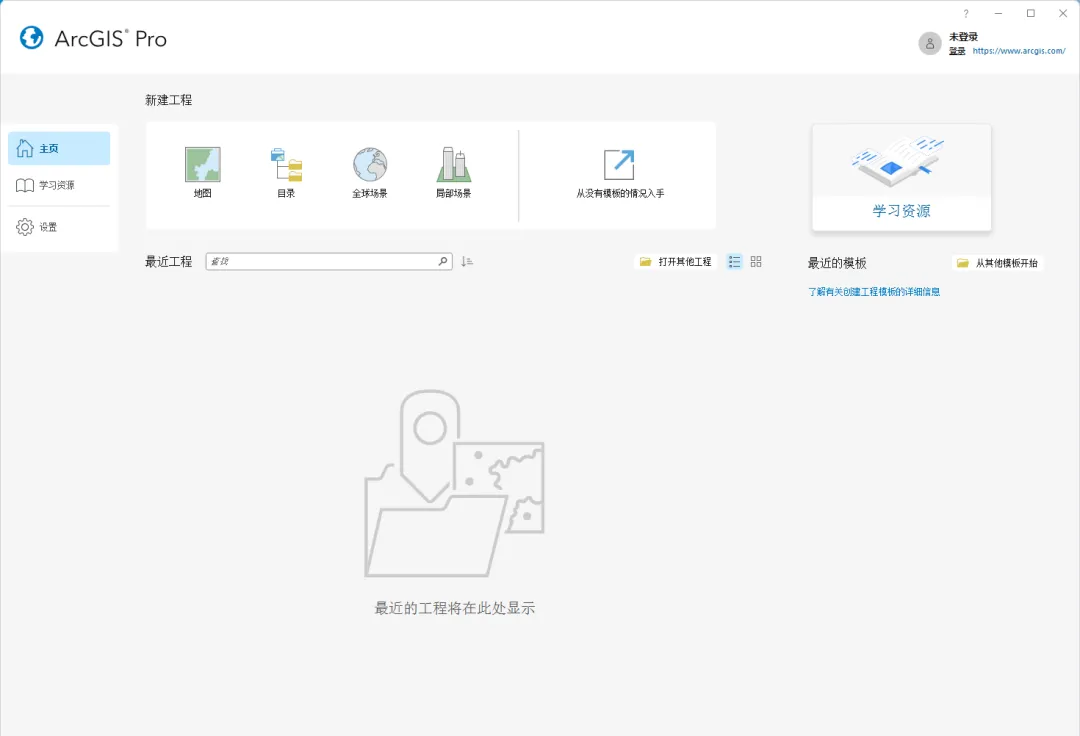Click the search magnifier icon
Viewport: 1080px width, 736px height.
444,261
